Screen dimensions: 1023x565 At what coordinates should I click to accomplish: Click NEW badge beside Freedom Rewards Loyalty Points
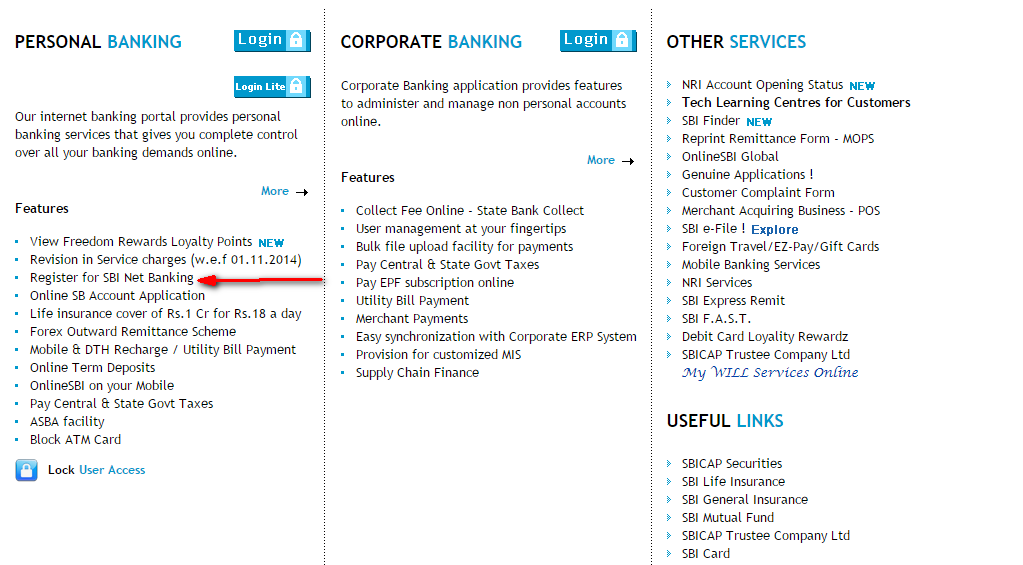click(x=271, y=243)
